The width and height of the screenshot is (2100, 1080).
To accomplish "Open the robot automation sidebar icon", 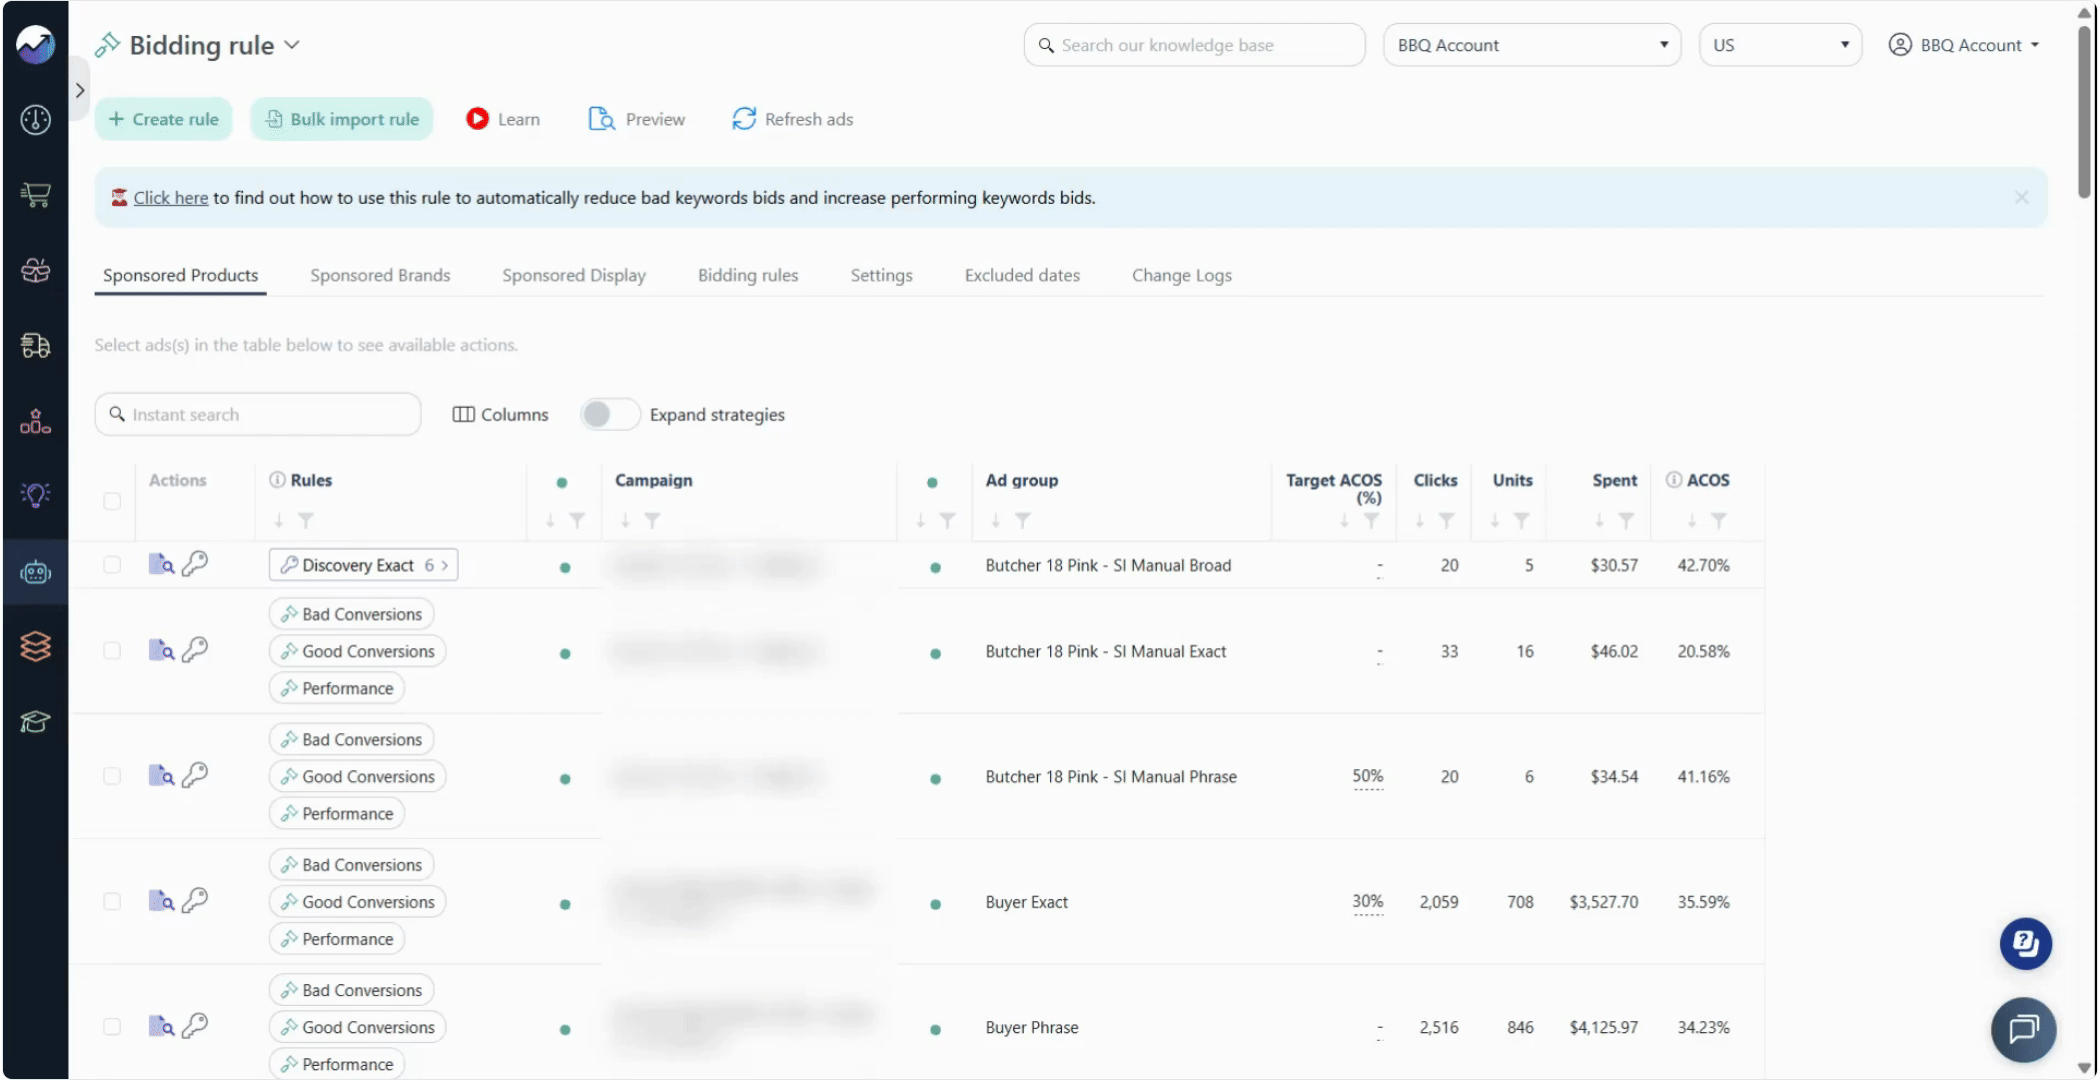I will tap(36, 572).
